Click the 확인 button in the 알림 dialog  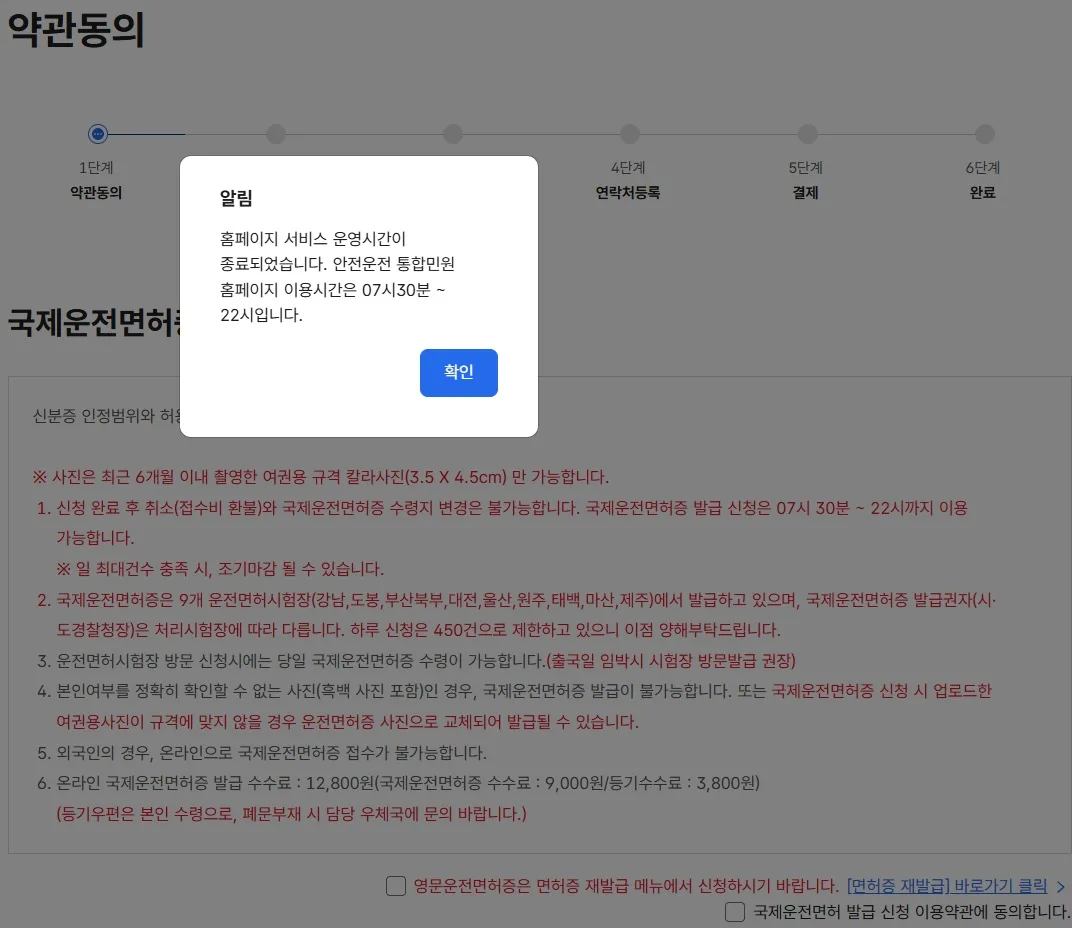pyautogui.click(x=459, y=373)
